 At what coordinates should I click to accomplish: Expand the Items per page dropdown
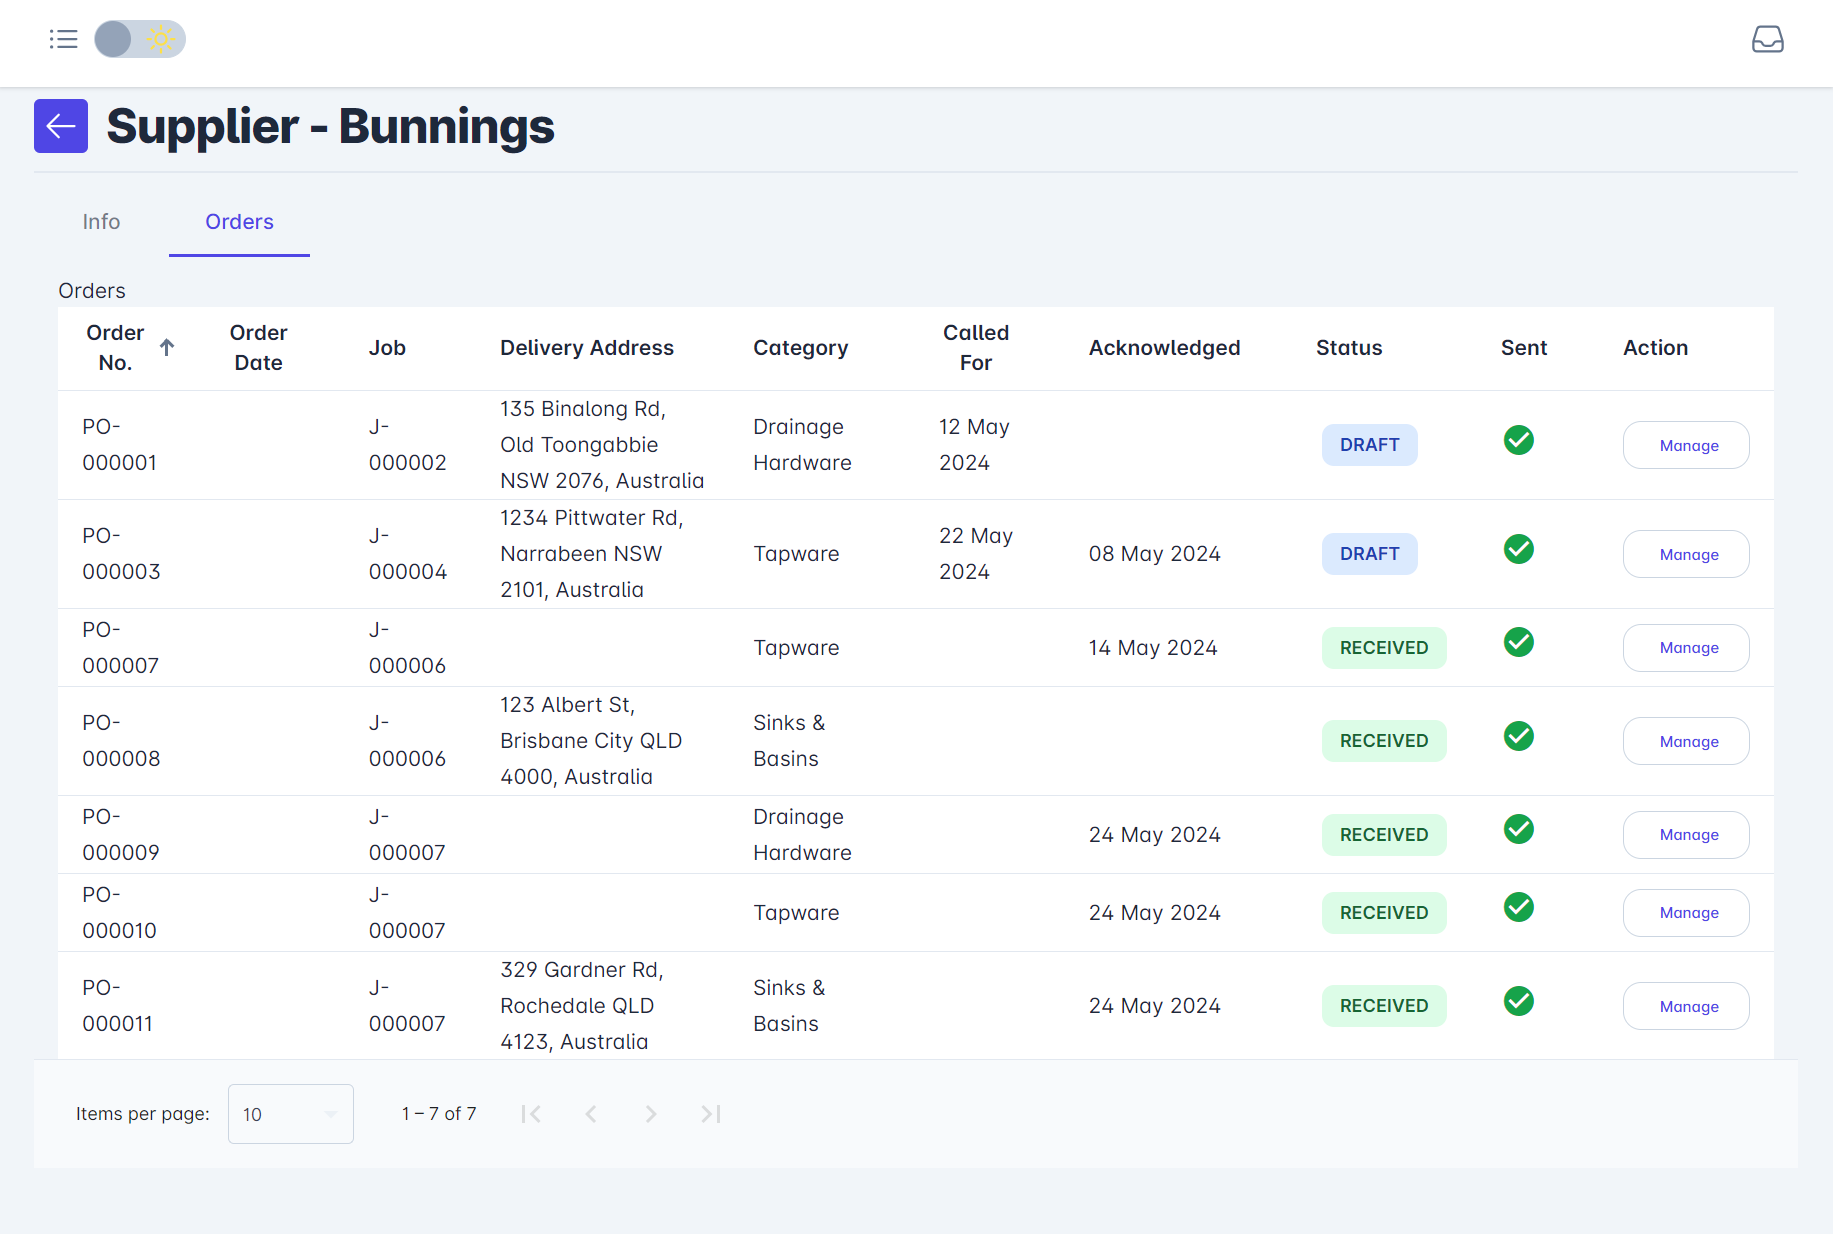click(290, 1114)
